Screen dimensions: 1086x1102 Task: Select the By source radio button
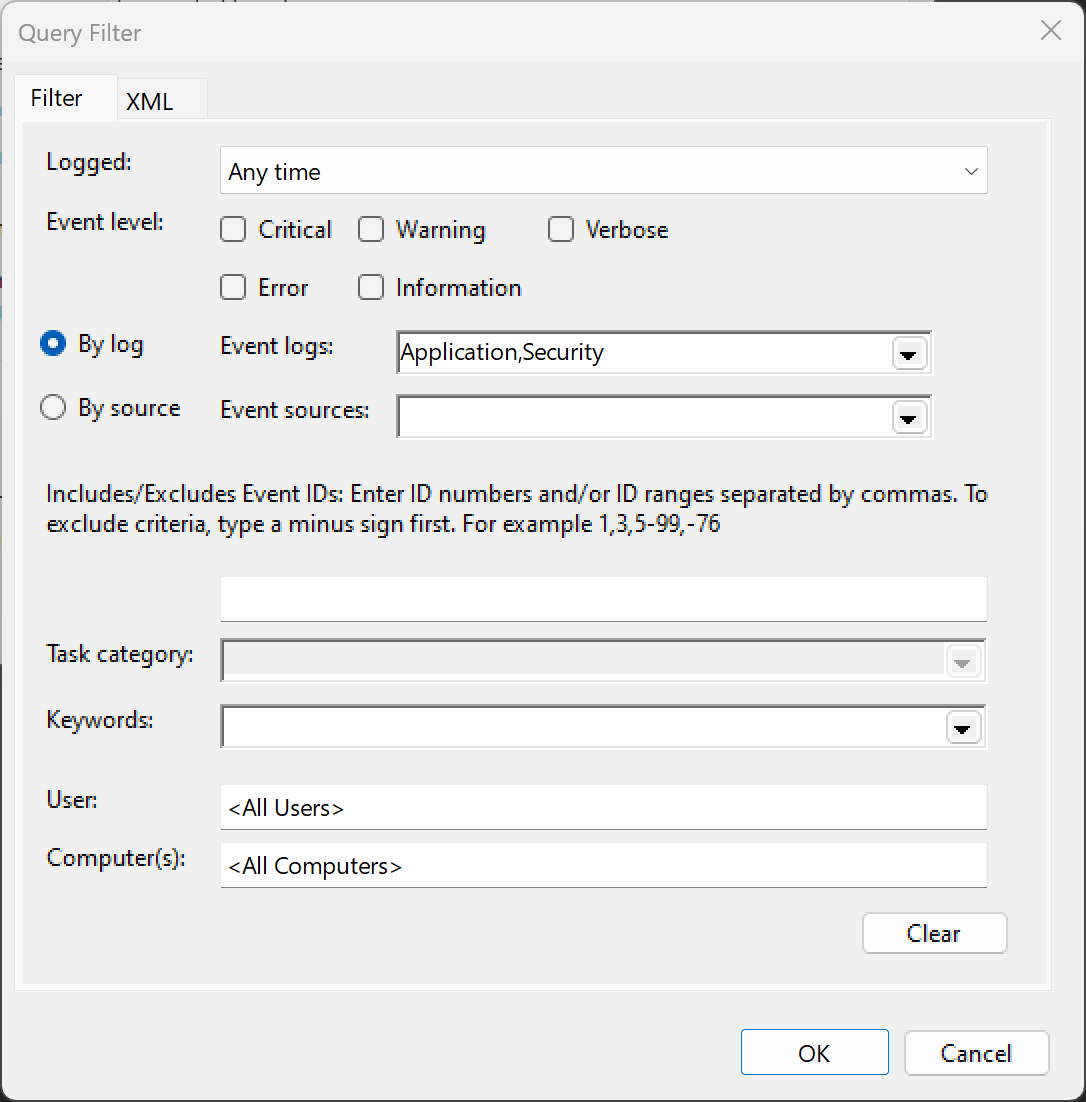(53, 408)
